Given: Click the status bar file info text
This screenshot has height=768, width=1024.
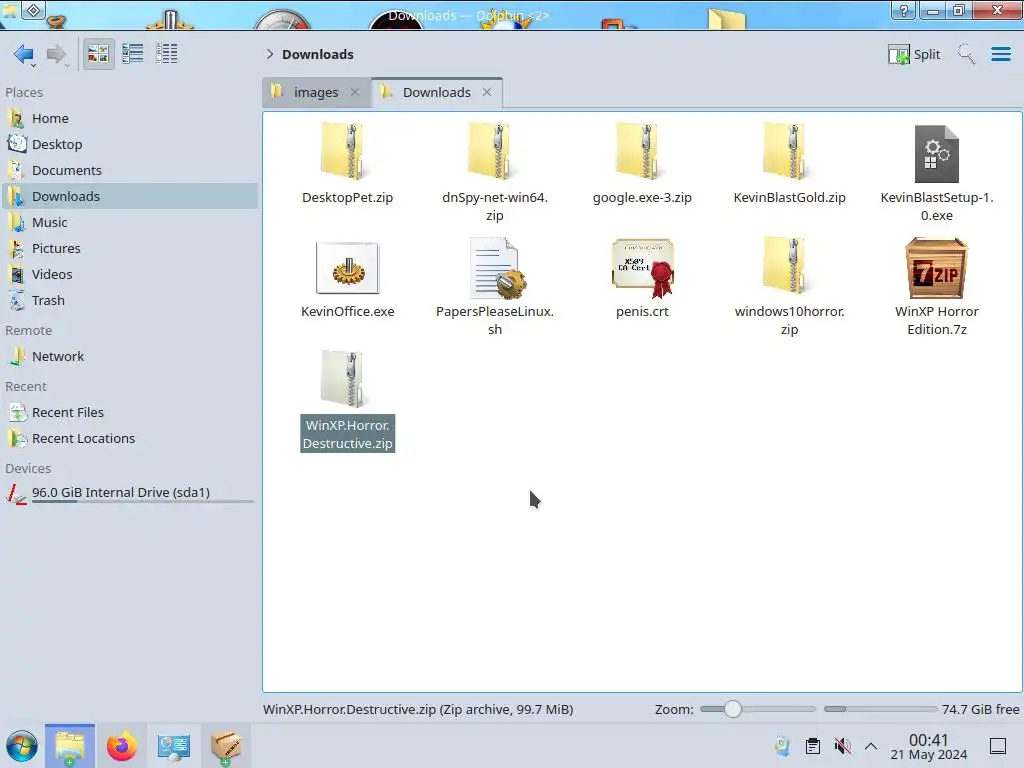Looking at the screenshot, I should (x=418, y=709).
